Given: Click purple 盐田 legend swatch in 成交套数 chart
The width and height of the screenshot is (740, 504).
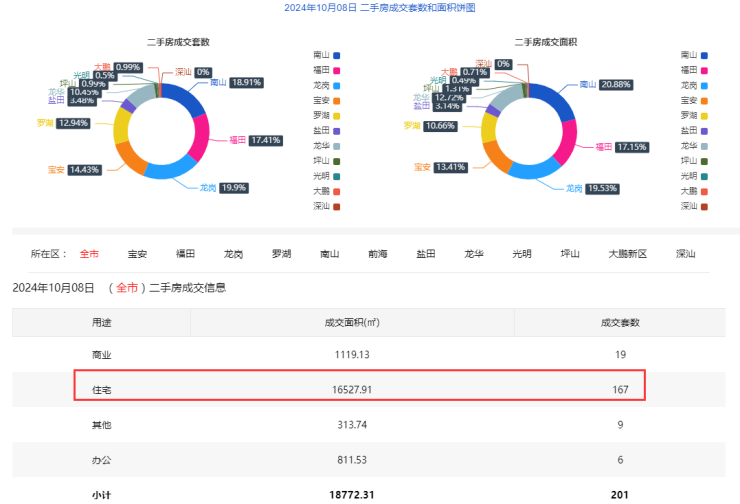Looking at the screenshot, I should tap(338, 130).
